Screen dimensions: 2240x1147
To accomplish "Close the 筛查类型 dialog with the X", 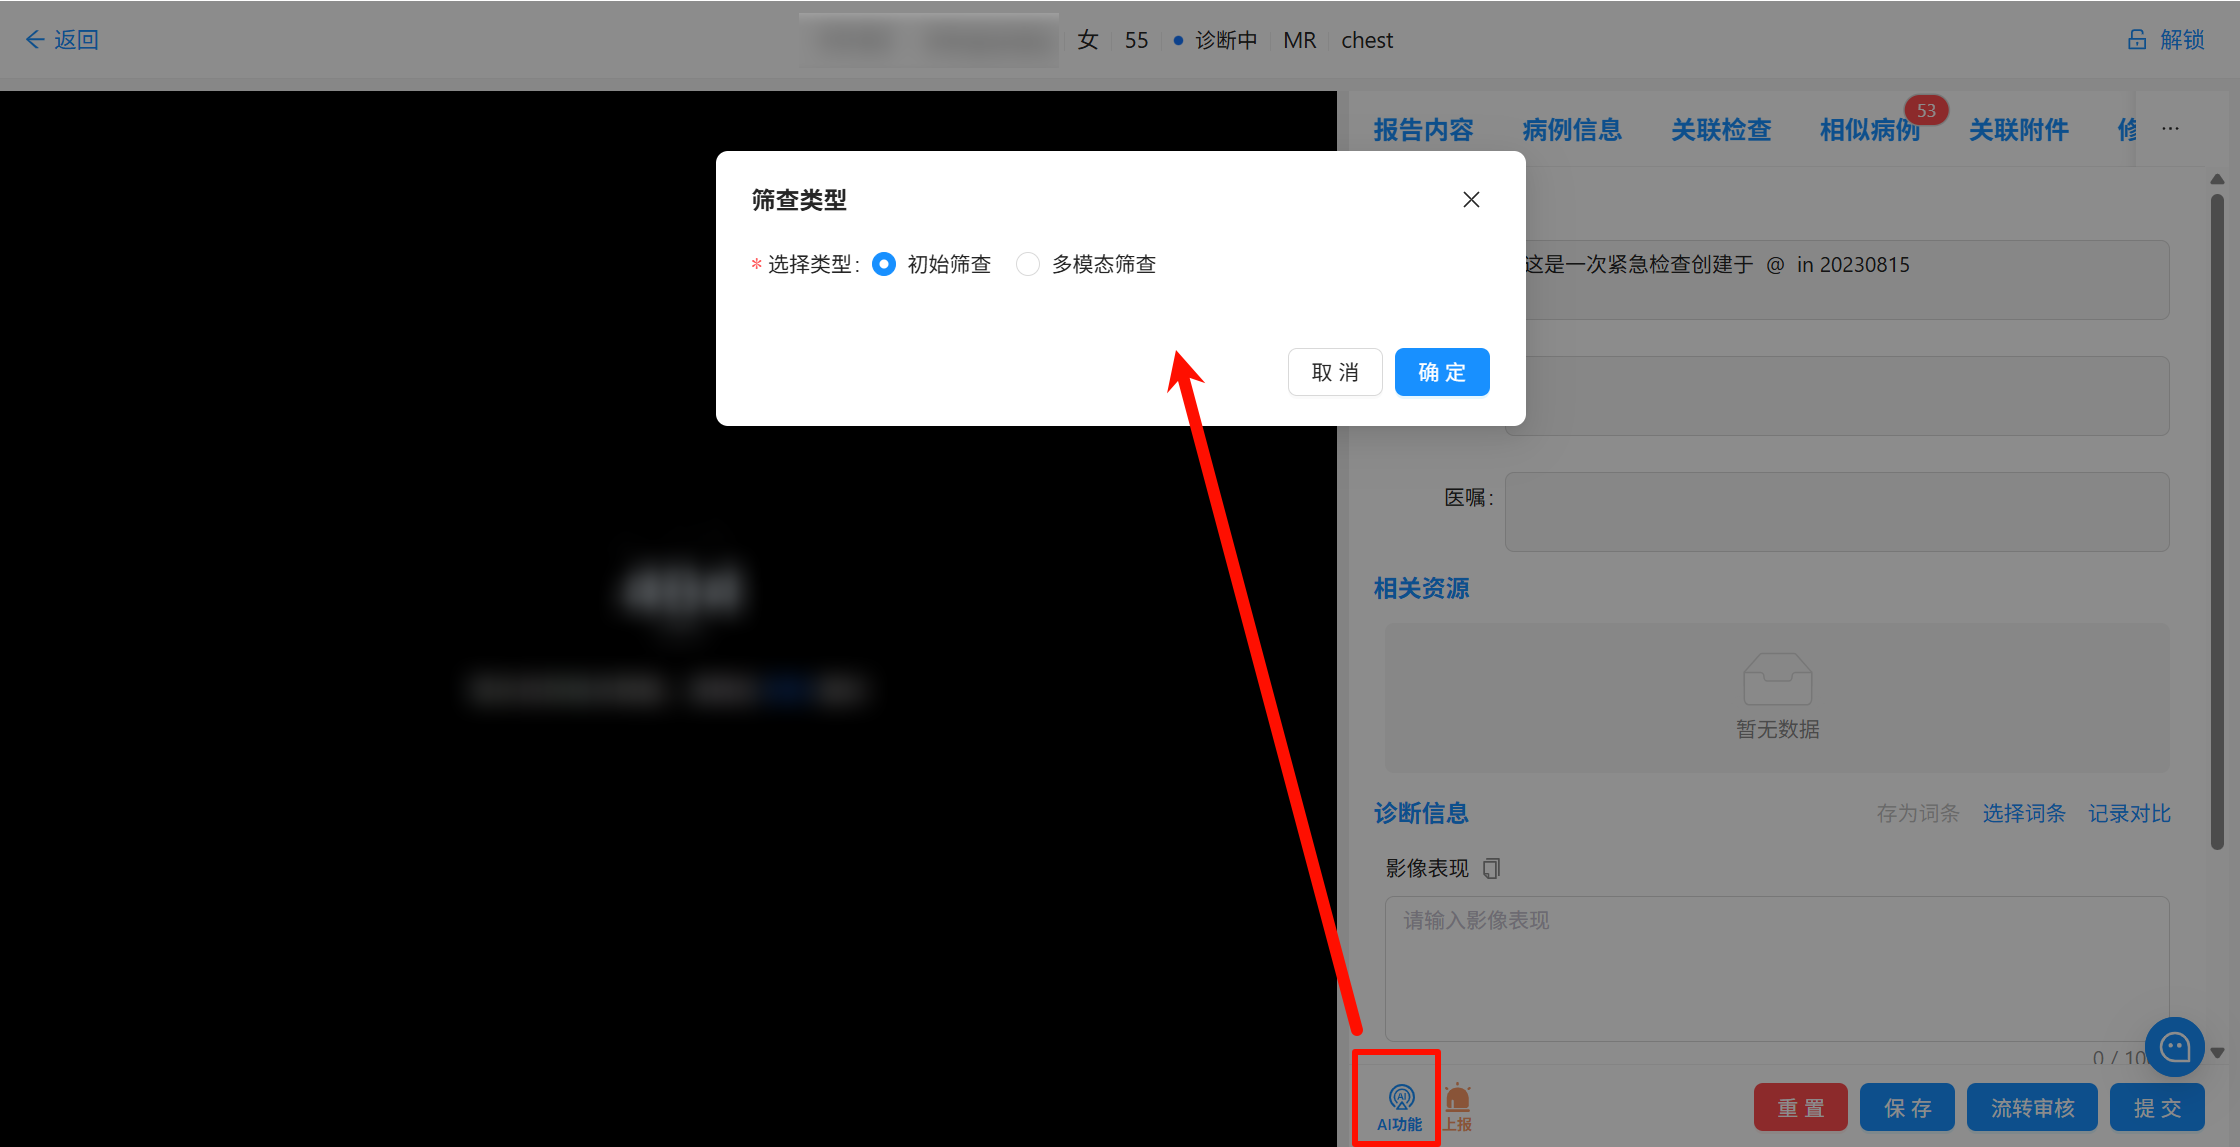I will (x=1471, y=199).
